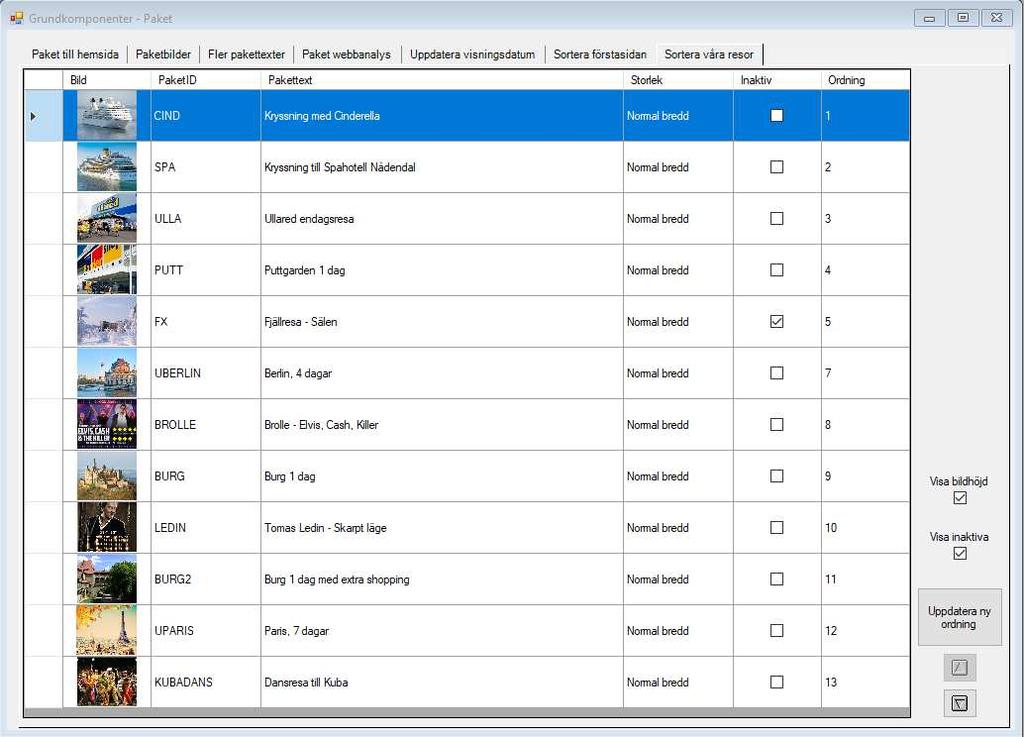The image size is (1024, 737).
Task: Toggle the Inaktiv checkbox for BROLLE
Action: click(776, 425)
